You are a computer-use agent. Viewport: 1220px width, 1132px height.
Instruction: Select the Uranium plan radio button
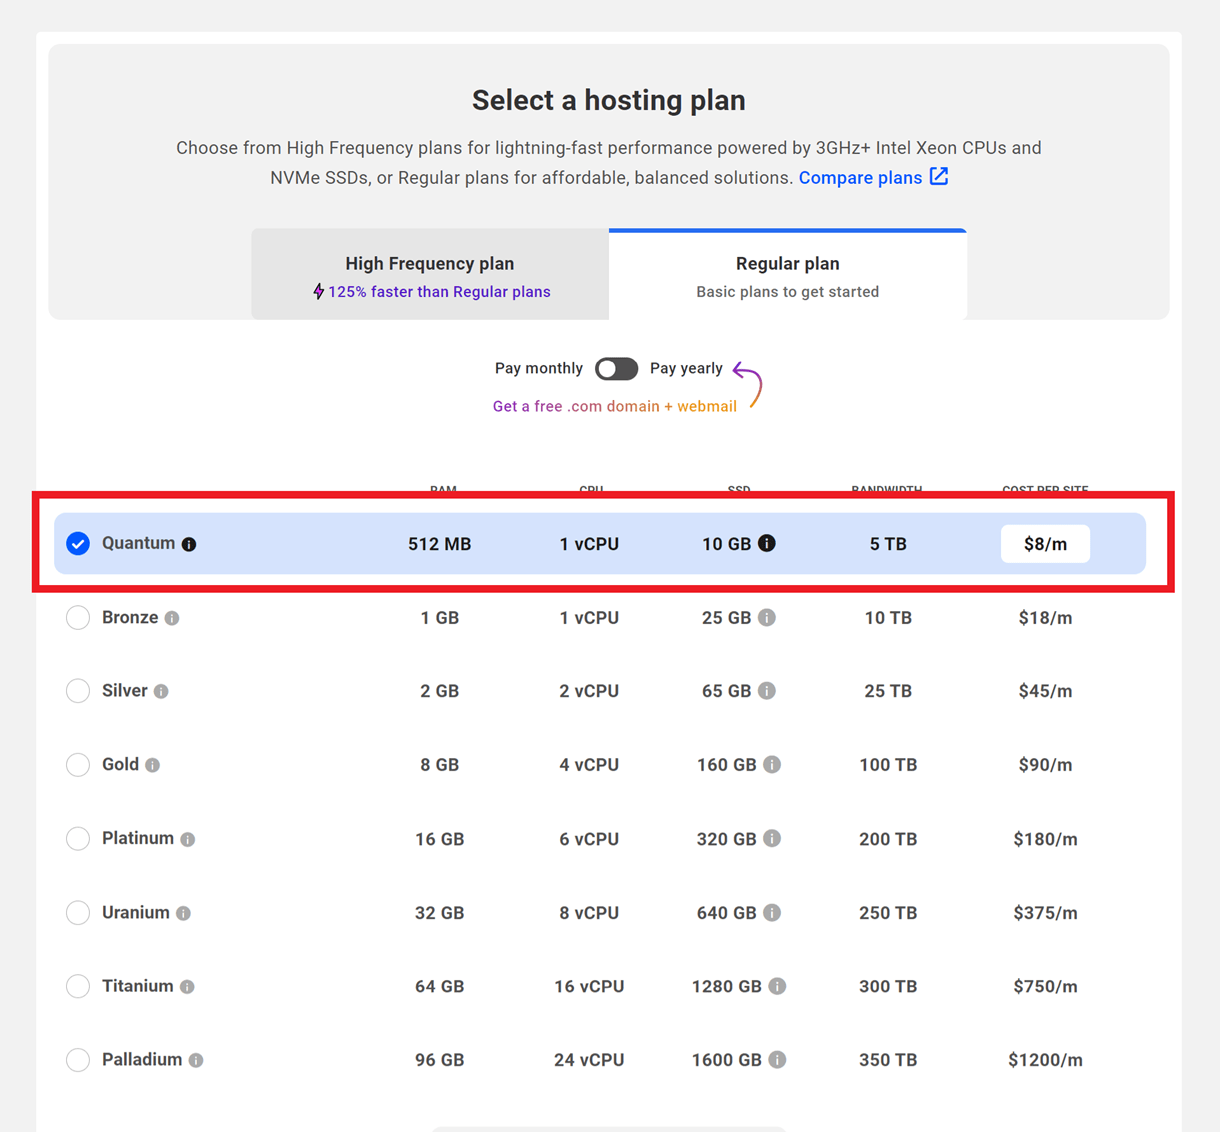tap(78, 912)
